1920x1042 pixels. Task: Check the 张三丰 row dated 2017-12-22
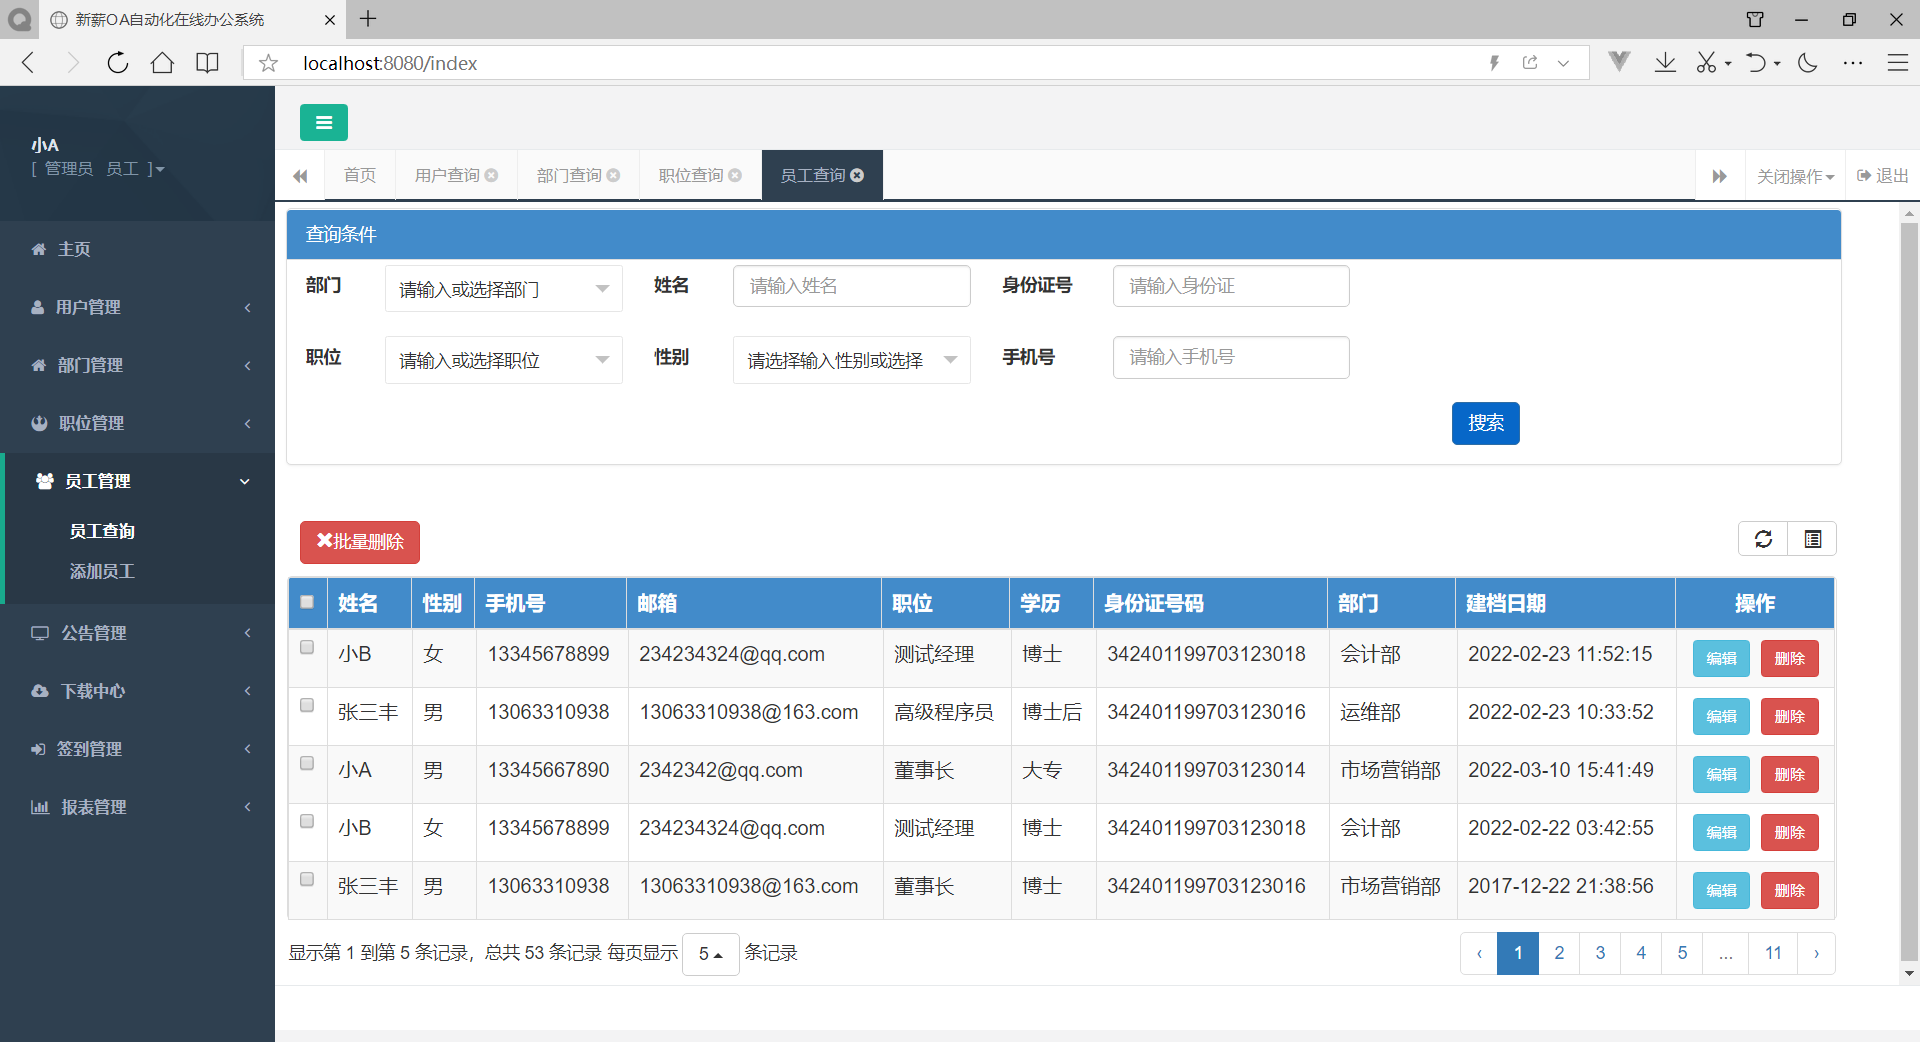click(307, 879)
